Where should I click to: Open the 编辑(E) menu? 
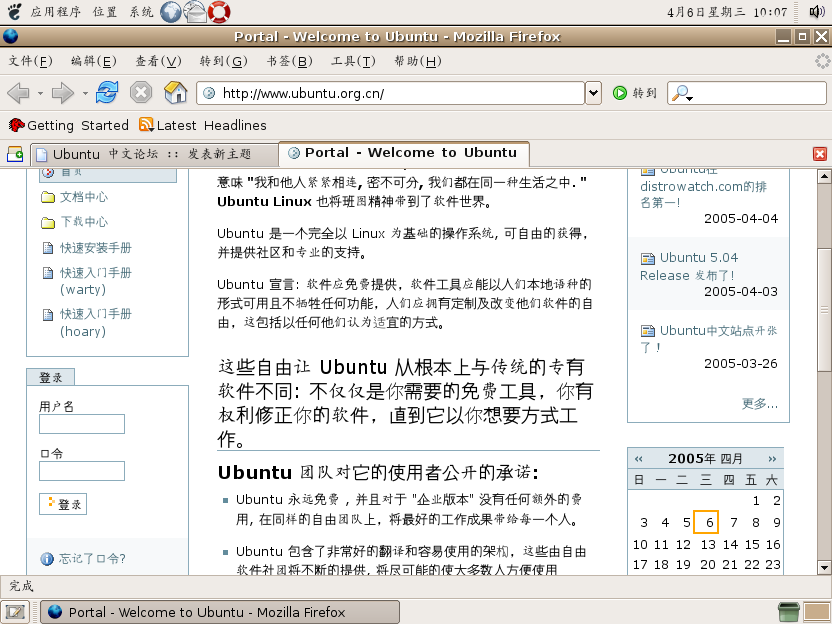point(94,62)
